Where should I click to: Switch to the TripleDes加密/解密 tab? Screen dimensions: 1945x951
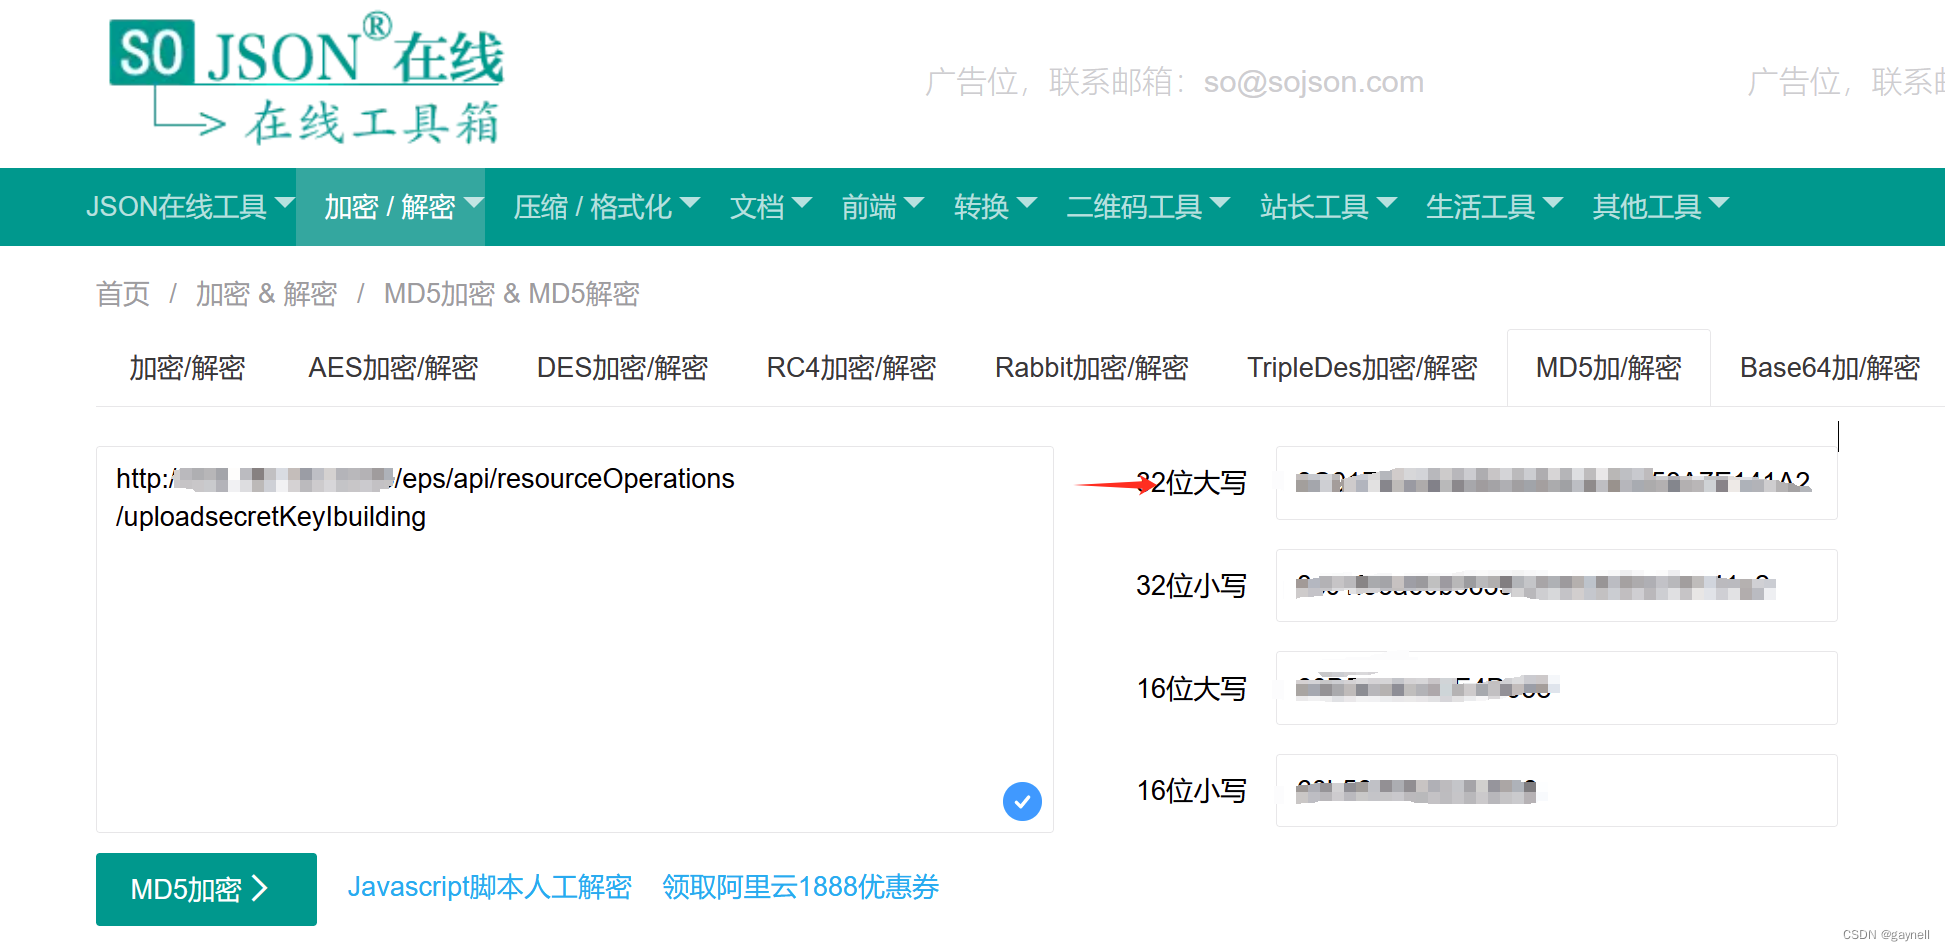click(x=1362, y=368)
